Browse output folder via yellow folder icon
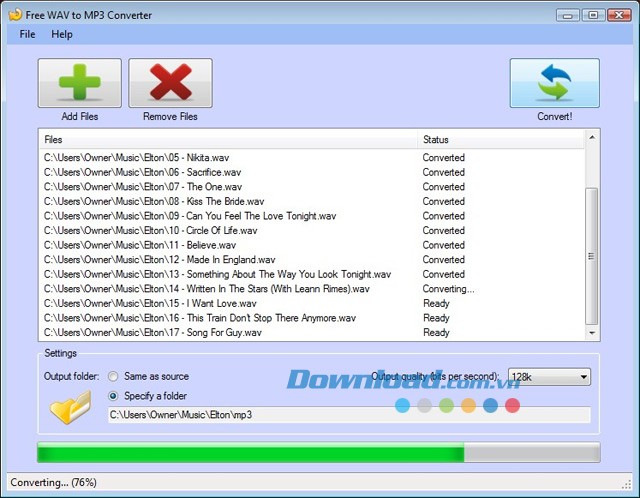Image resolution: width=640 pixels, height=498 pixels. [71, 407]
